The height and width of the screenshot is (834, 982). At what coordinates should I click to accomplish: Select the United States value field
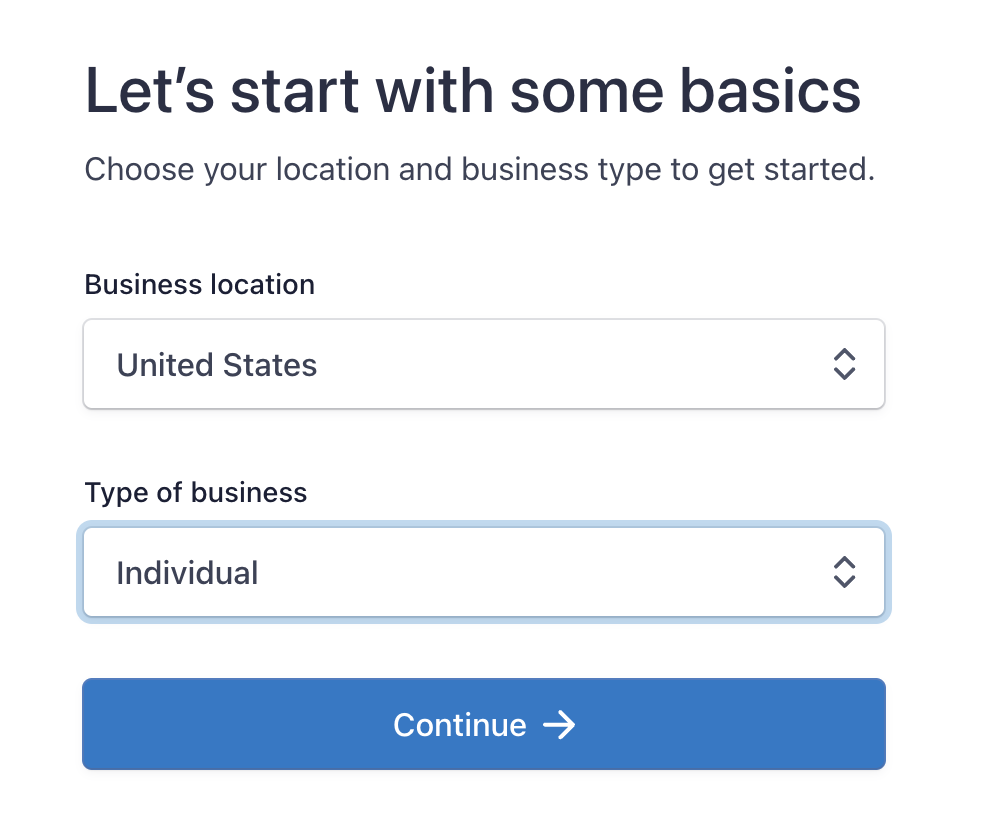click(216, 364)
